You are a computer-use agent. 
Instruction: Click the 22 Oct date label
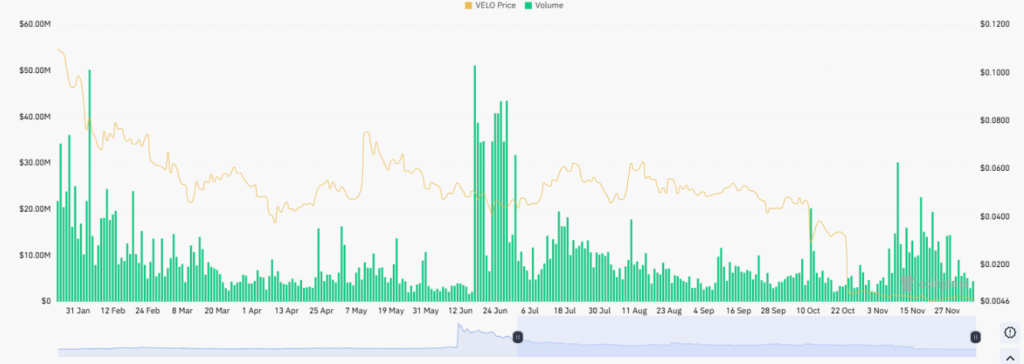[x=842, y=311]
